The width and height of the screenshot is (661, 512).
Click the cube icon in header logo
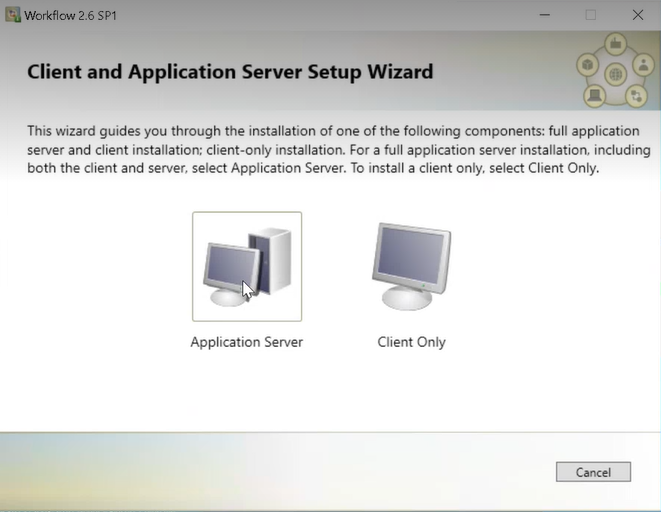pyautogui.click(x=587, y=65)
